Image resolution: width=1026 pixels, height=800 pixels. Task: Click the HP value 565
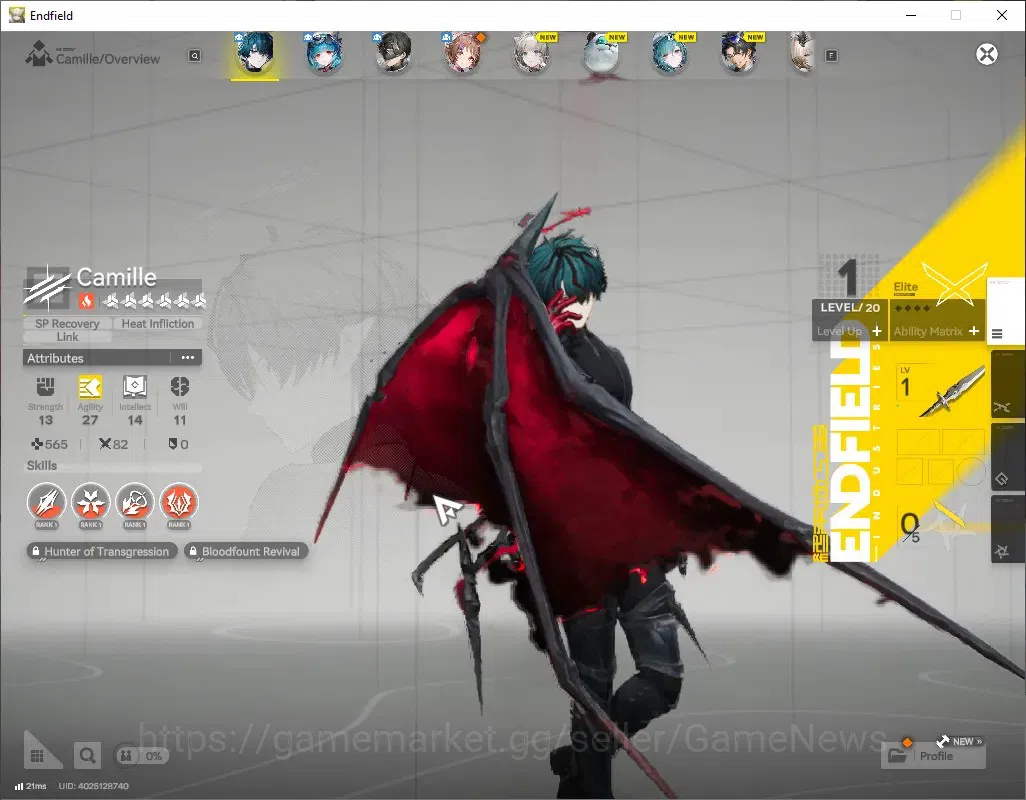pyautogui.click(x=50, y=444)
